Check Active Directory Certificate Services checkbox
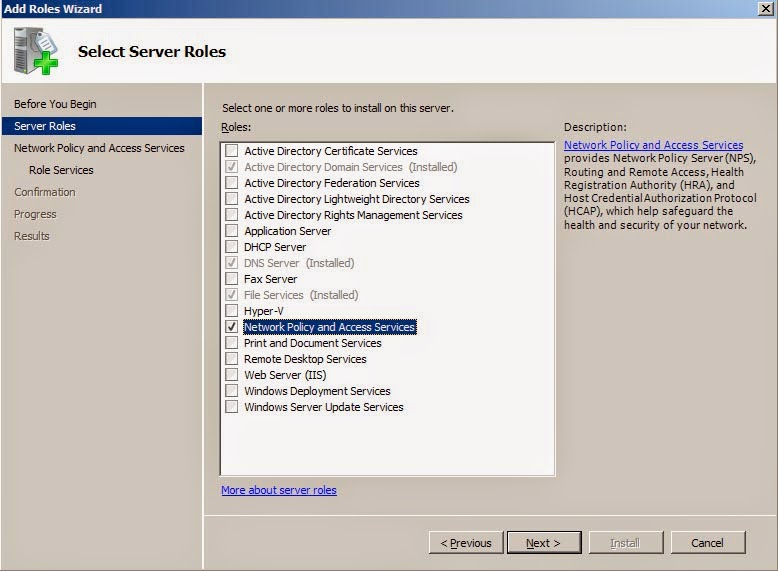This screenshot has width=778, height=571. [x=231, y=150]
